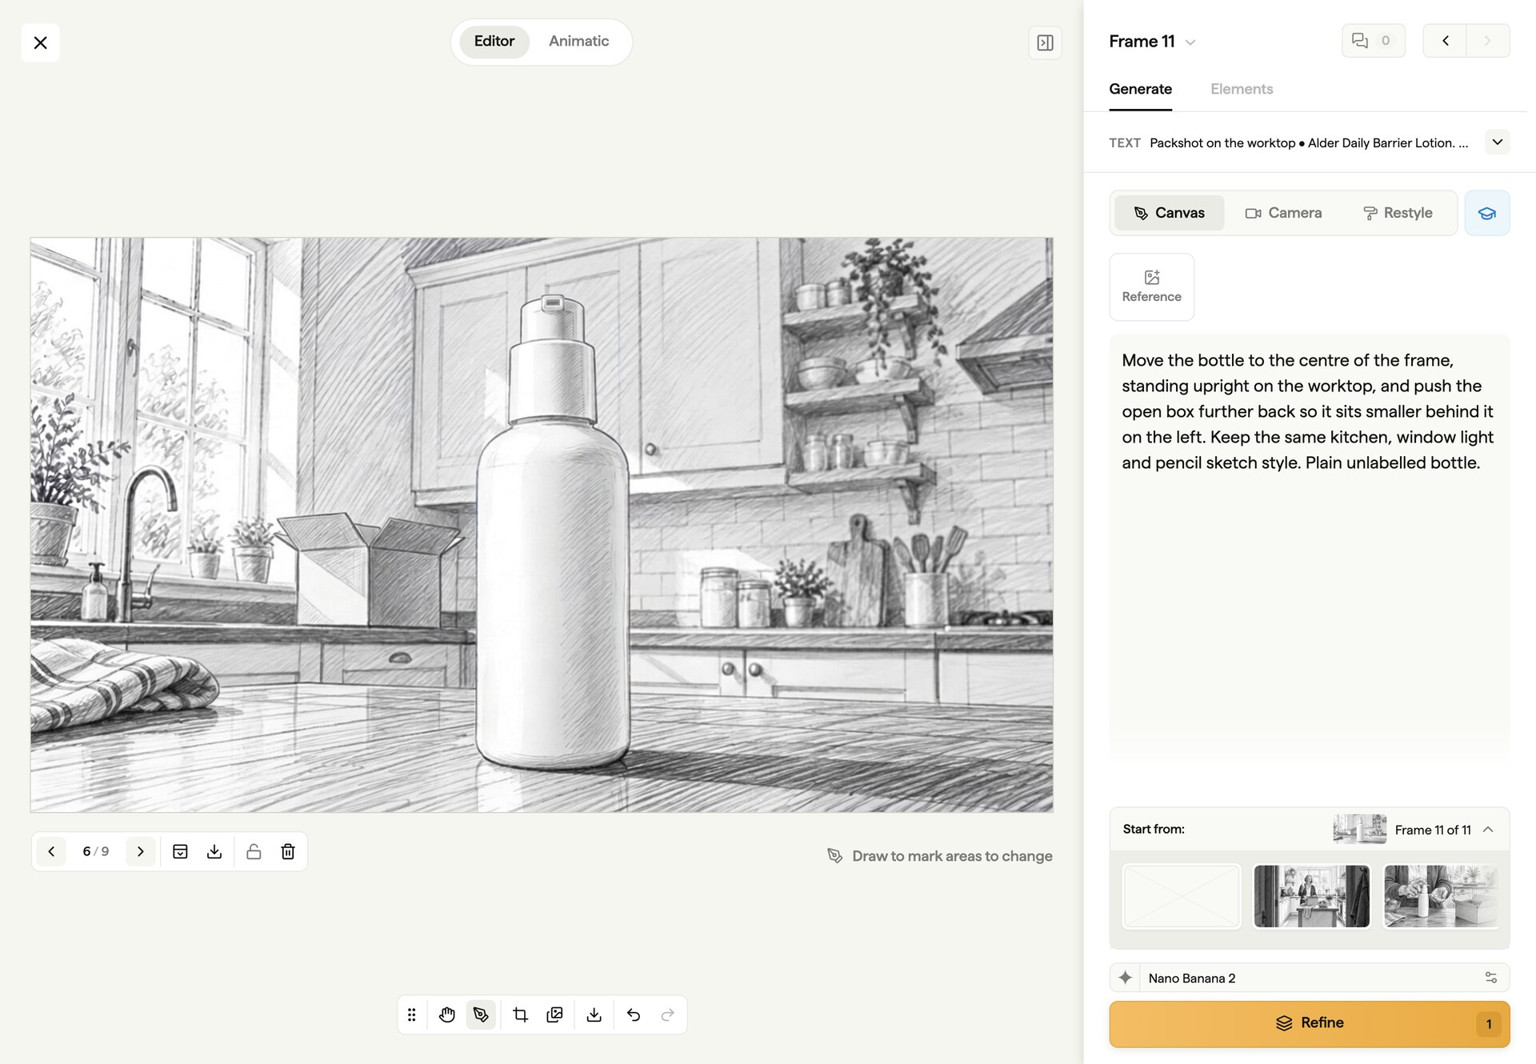The width and height of the screenshot is (1536, 1064).
Task: Select the hand pan tool
Action: [x=447, y=1015]
